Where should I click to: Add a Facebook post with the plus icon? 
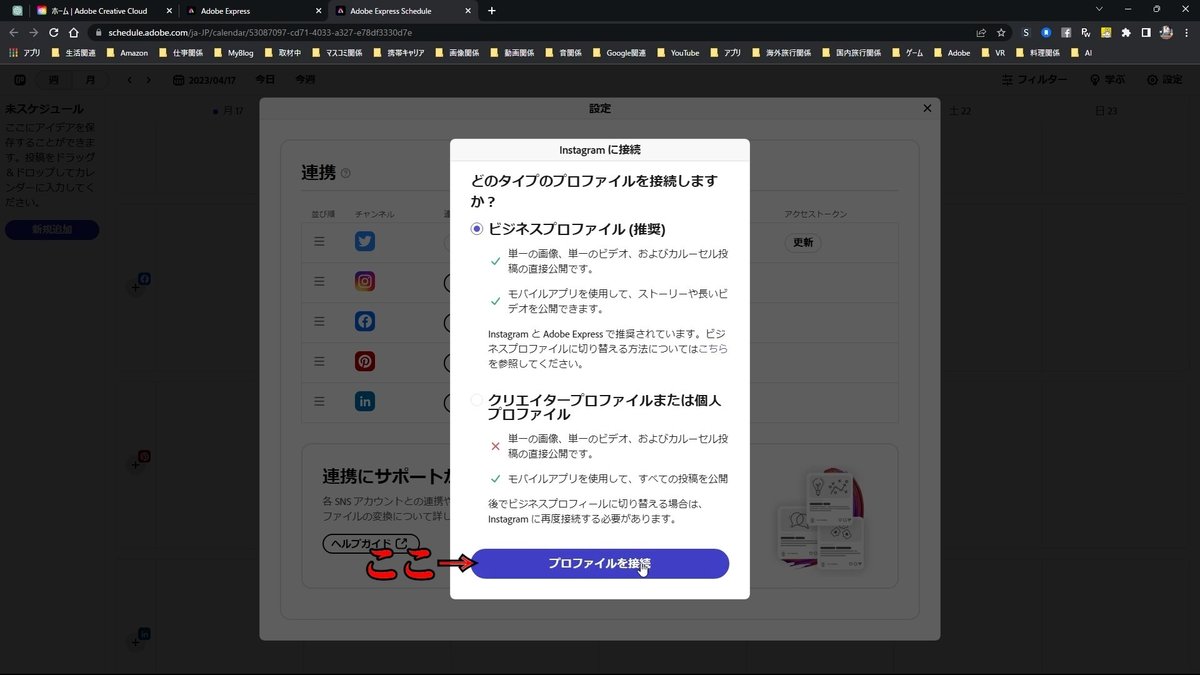[x=136, y=287]
